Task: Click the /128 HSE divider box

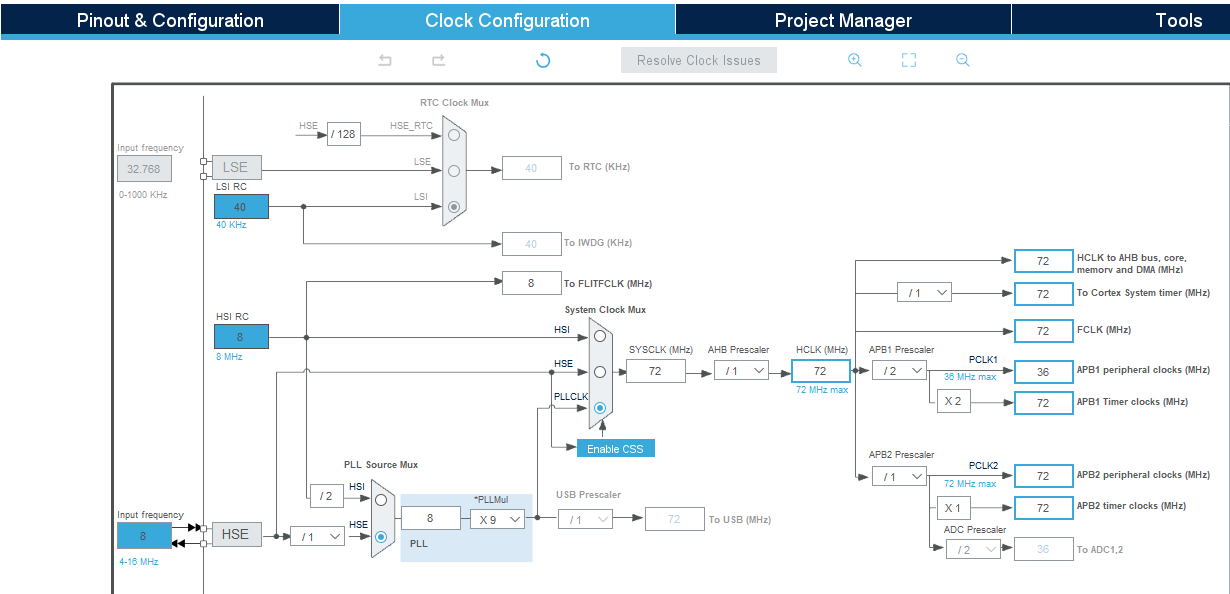Action: (343, 134)
